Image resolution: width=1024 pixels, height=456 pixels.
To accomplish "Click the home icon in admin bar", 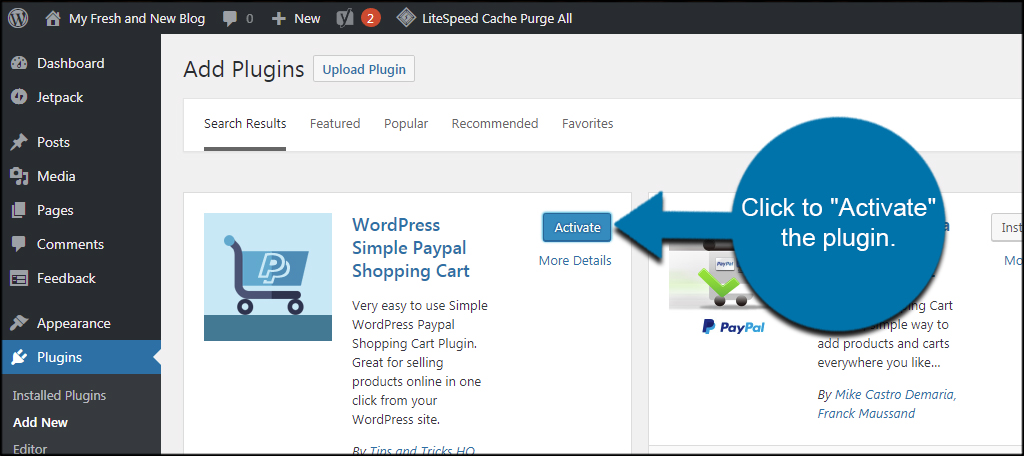I will (x=53, y=18).
